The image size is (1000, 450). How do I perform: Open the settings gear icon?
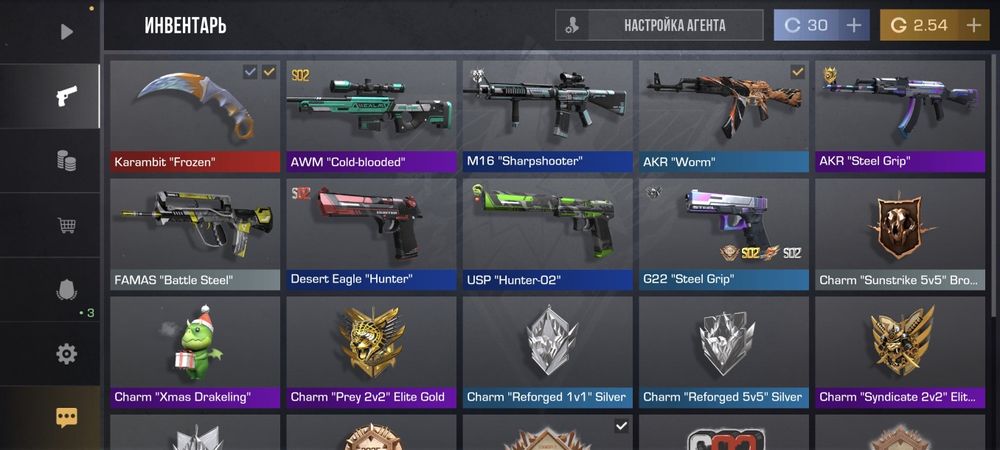tap(66, 354)
